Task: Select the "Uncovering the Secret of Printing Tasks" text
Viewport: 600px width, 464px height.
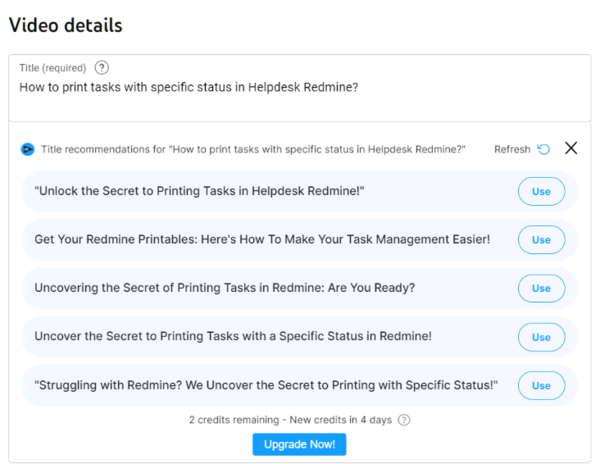Action: [x=224, y=288]
